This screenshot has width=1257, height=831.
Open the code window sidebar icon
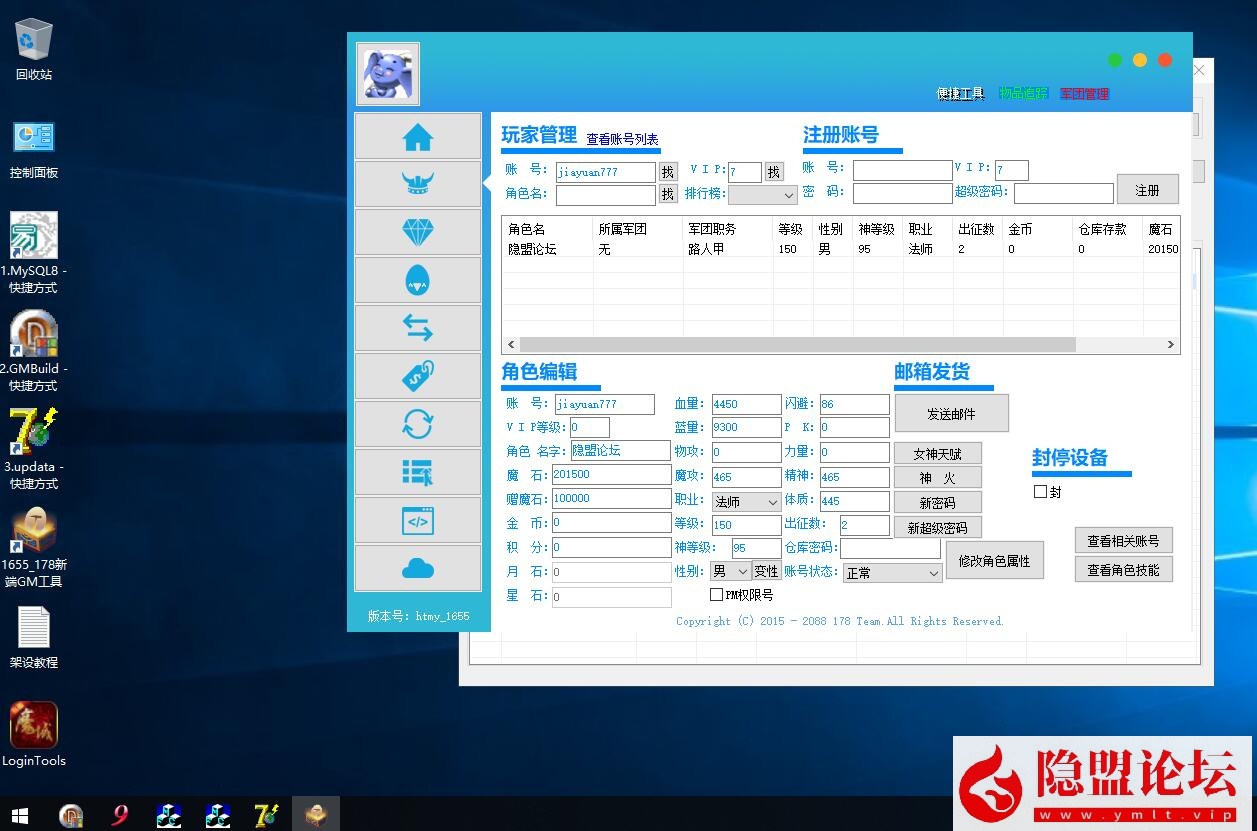[x=418, y=520]
